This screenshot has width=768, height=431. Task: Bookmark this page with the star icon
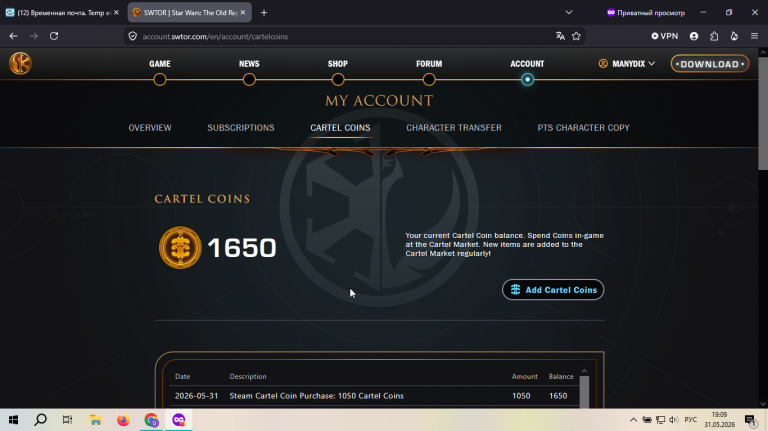tap(576, 36)
